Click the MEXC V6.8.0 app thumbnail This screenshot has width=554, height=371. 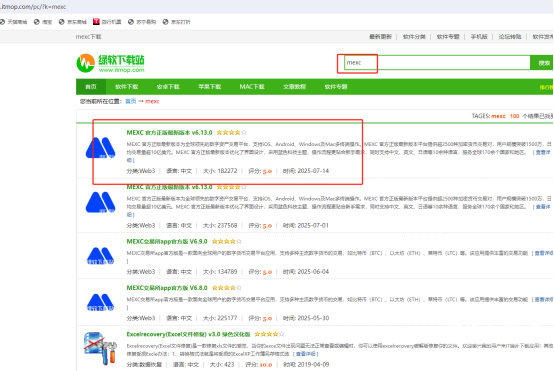point(100,302)
